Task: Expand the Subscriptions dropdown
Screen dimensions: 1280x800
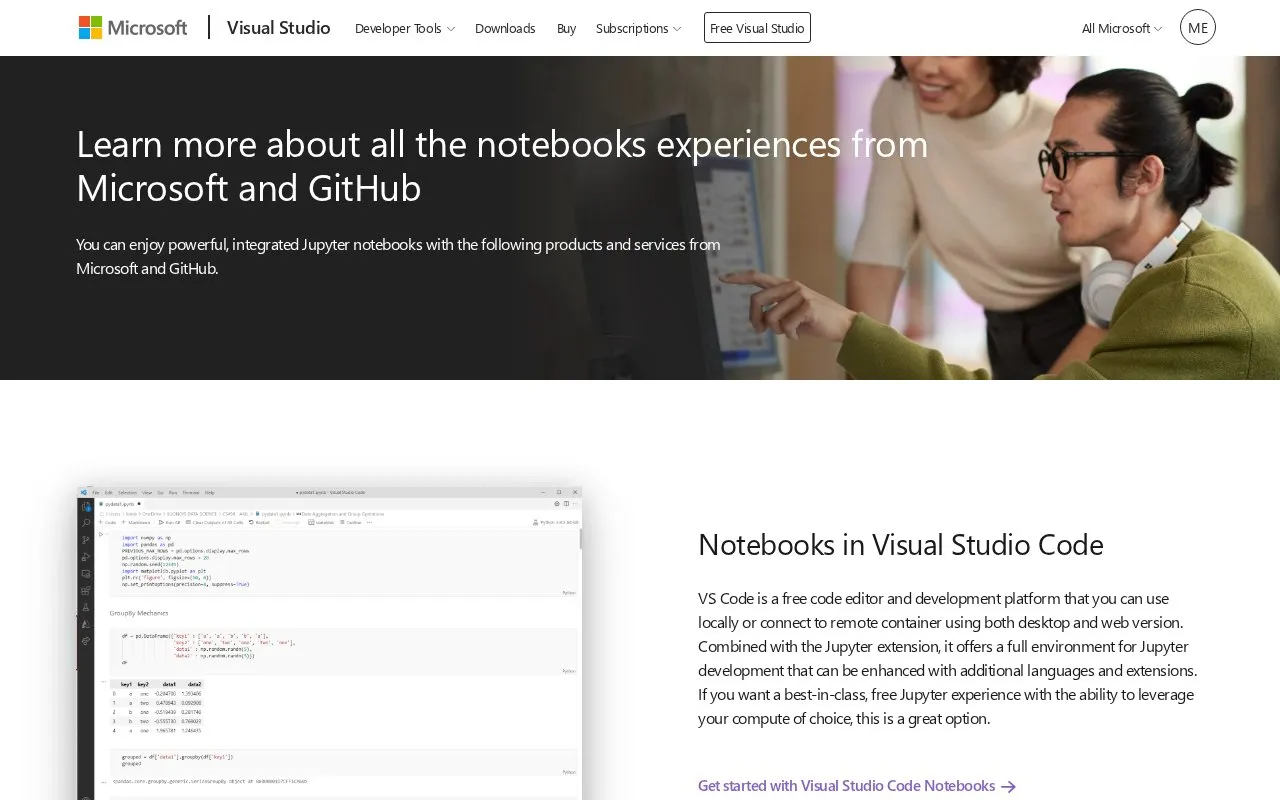Action: point(638,28)
